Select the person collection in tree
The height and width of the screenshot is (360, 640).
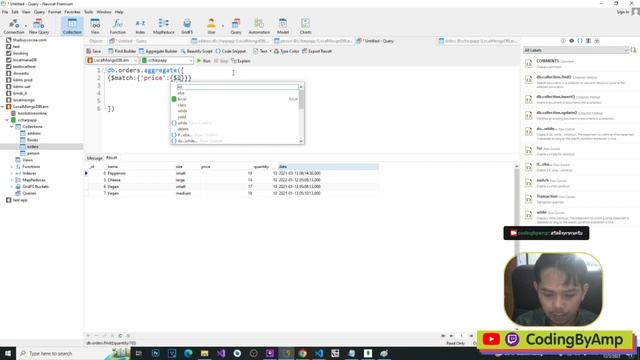[x=33, y=153]
